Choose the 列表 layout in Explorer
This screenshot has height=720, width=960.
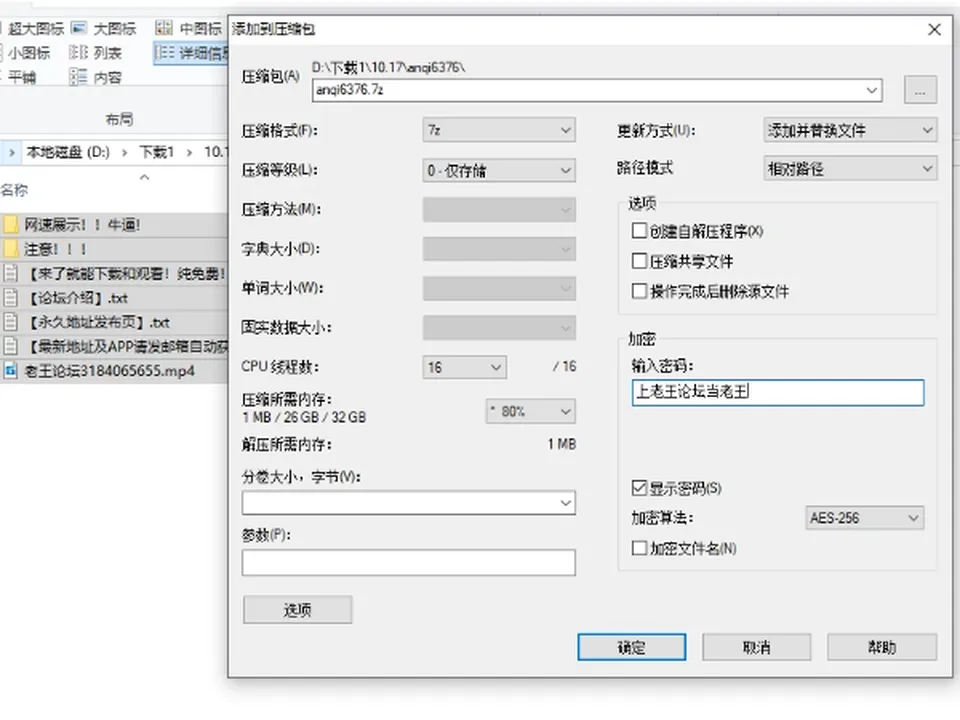(96, 53)
